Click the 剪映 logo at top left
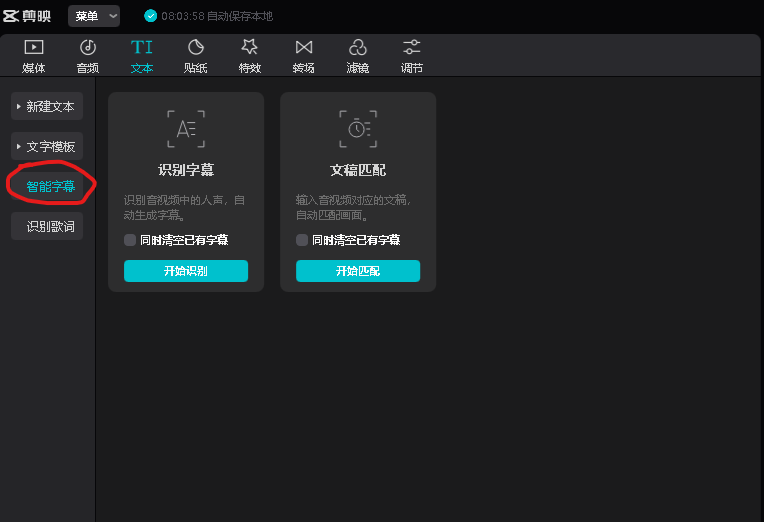 (26, 16)
